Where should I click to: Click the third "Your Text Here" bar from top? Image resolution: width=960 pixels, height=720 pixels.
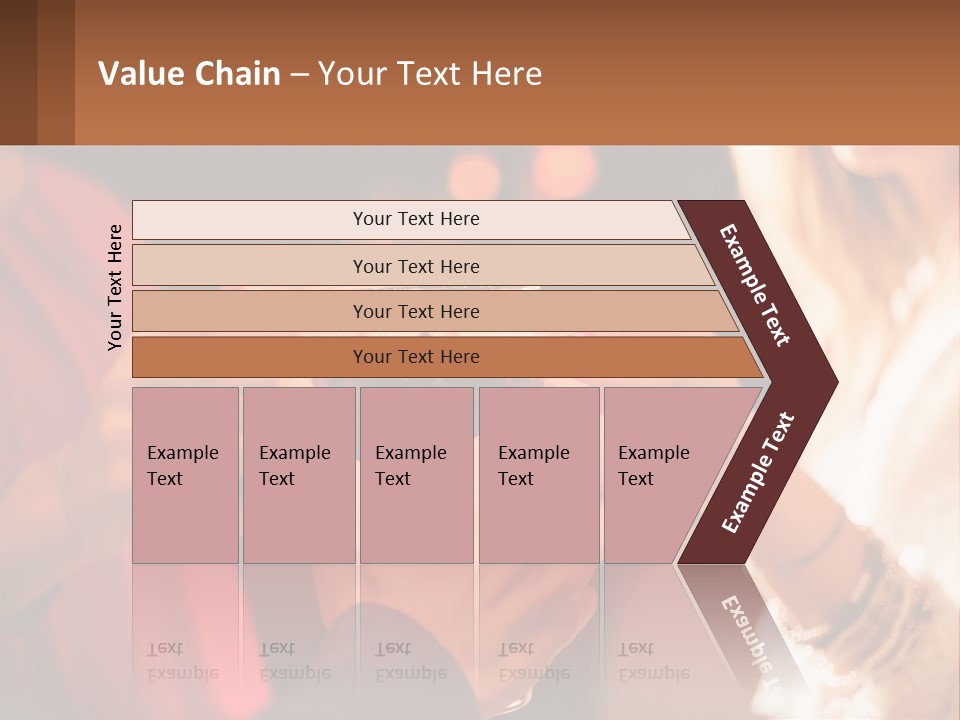[415, 311]
